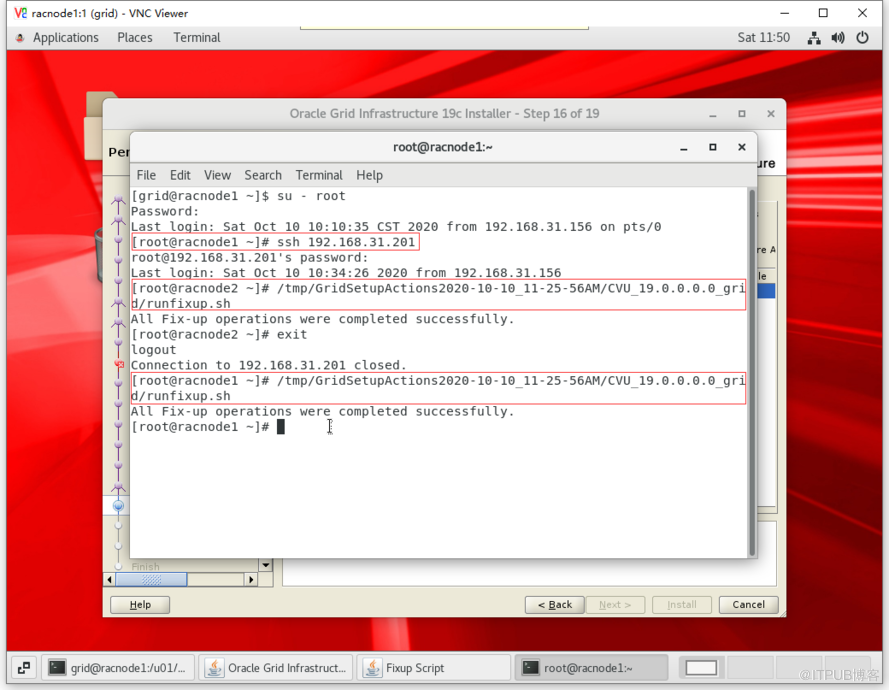This screenshot has height=690, width=889.
Task: Click the 'logout' line in terminal
Action: [154, 350]
